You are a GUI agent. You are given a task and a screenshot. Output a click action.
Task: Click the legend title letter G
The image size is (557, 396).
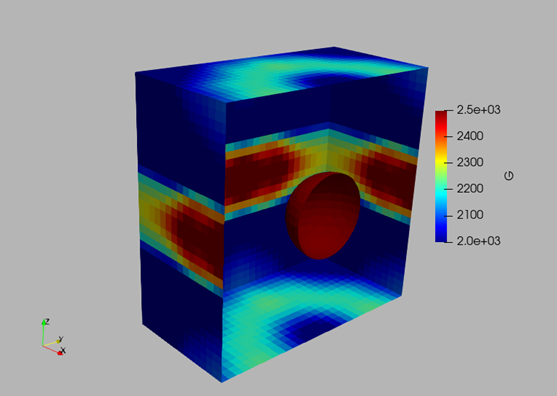[509, 175]
